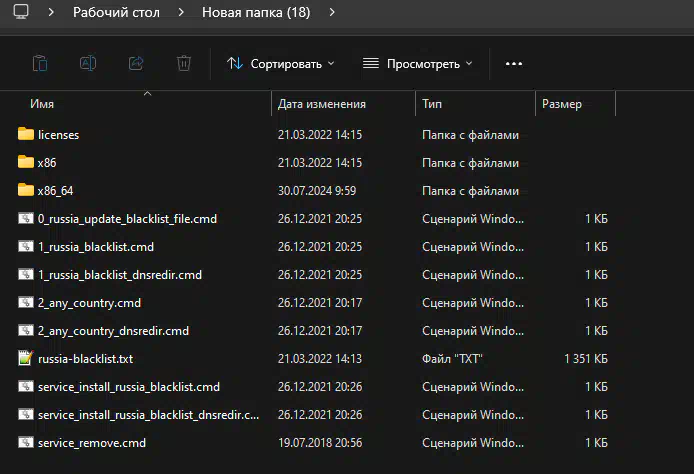Select the x86_64 folder icon
Viewport: 694px width, 474px height.
pyautogui.click(x=26, y=190)
